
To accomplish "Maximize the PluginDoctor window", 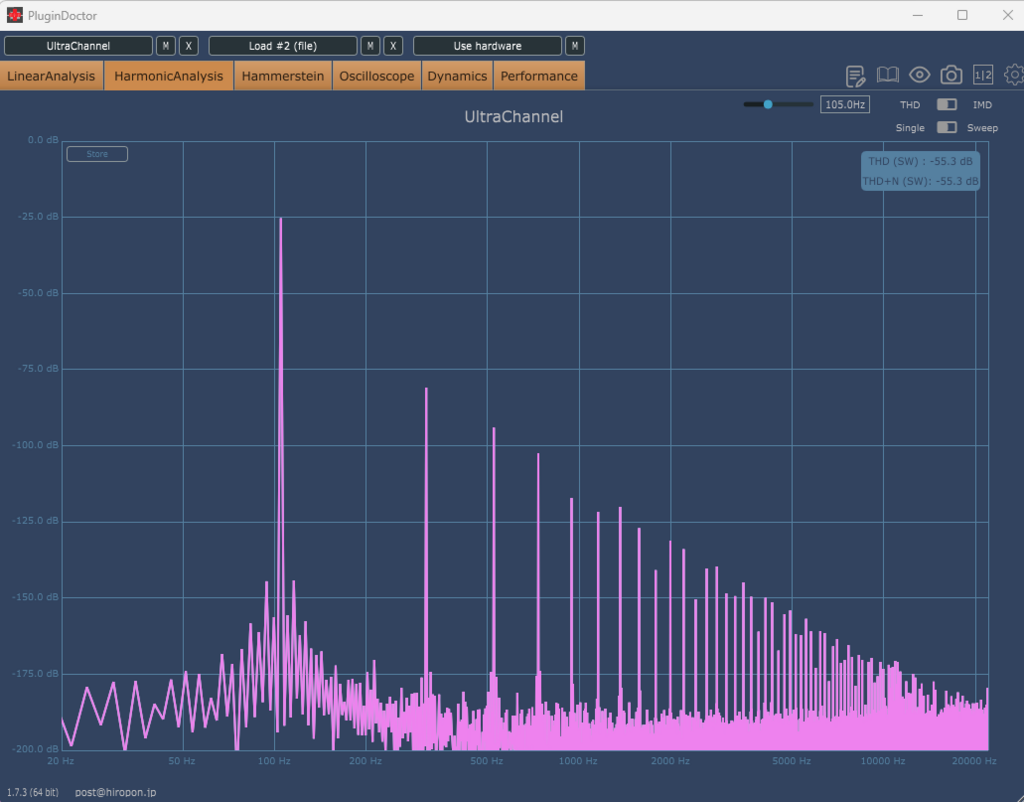I will point(962,15).
